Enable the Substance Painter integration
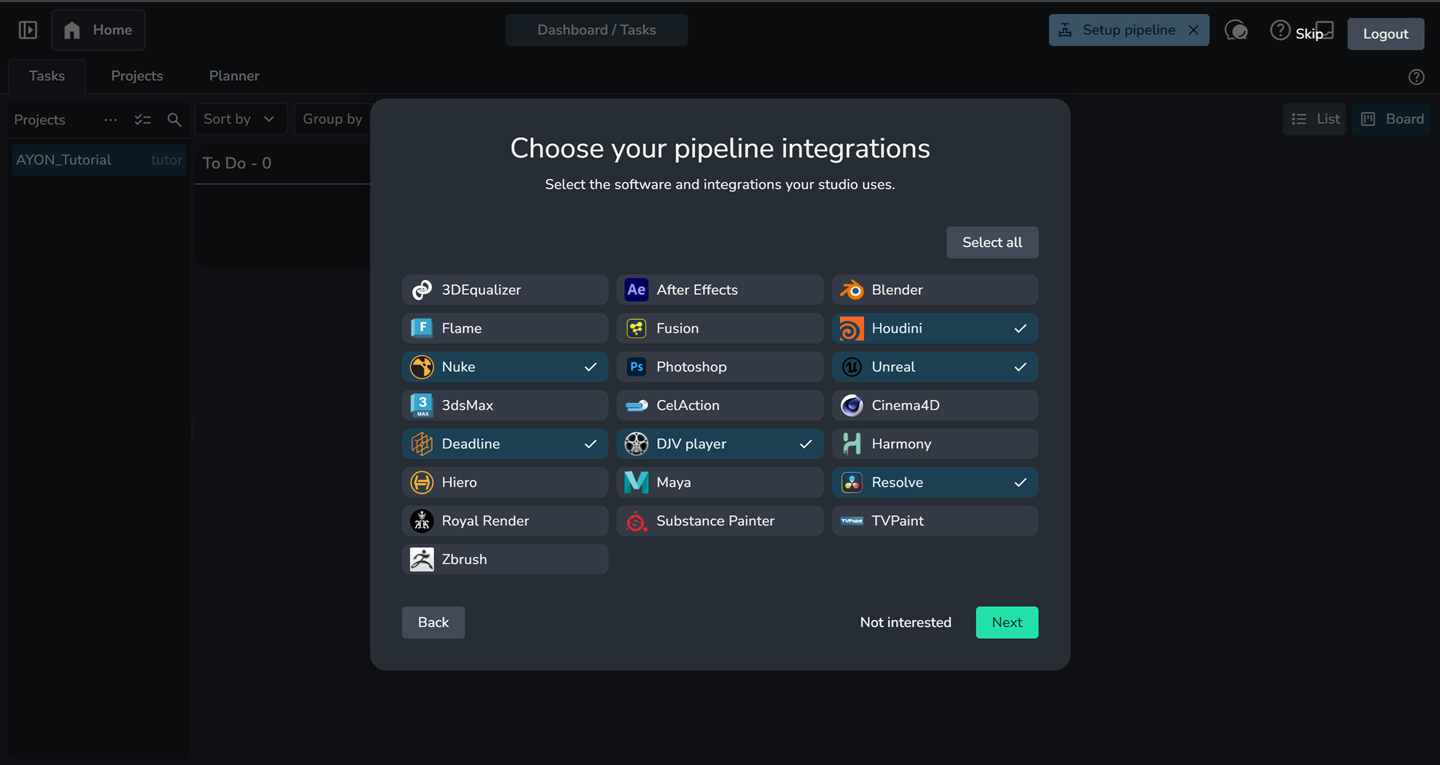This screenshot has width=1440, height=765. (x=720, y=521)
